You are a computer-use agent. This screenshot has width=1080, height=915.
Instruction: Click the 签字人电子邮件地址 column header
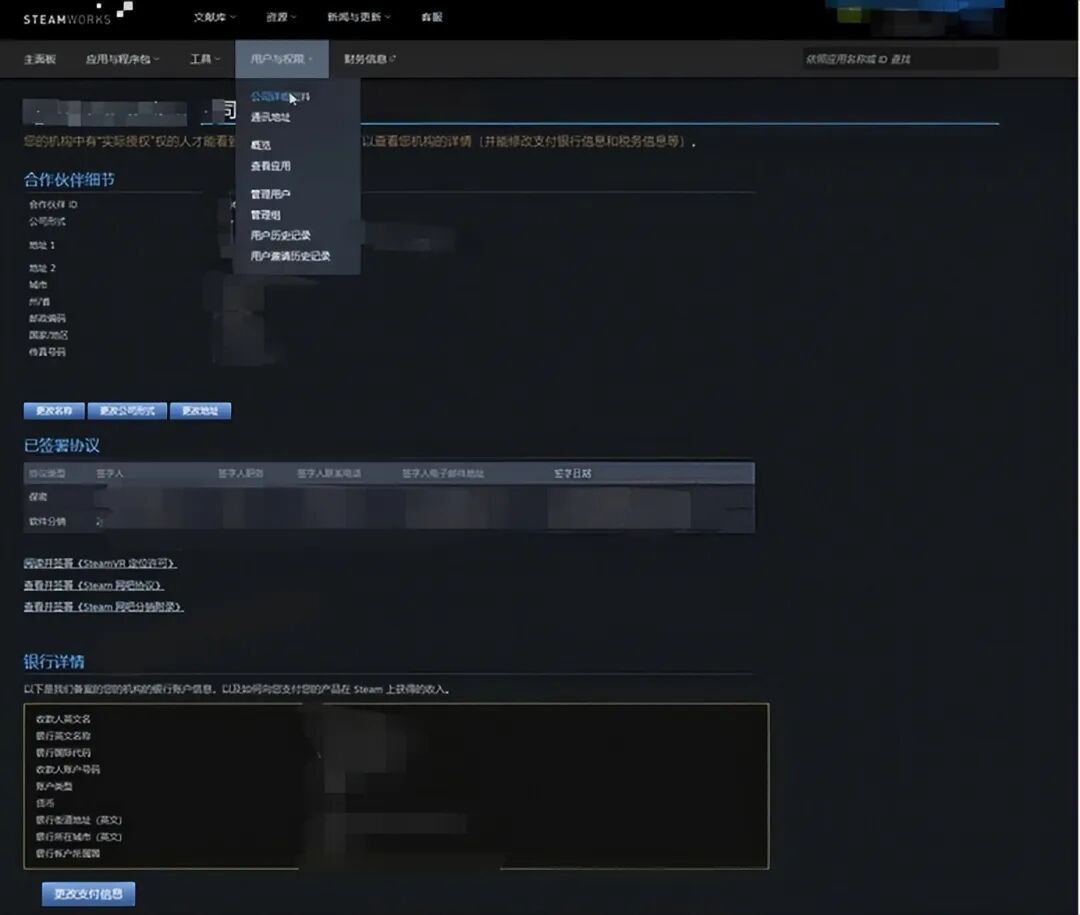pos(443,473)
